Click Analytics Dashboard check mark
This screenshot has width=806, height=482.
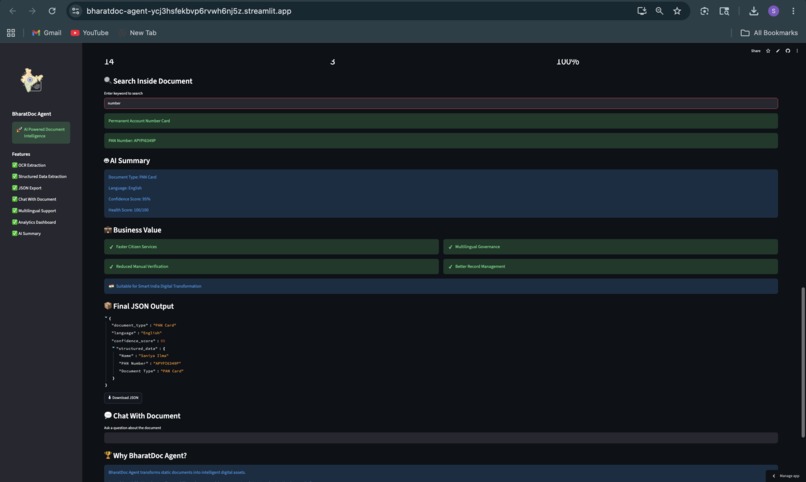point(14,222)
